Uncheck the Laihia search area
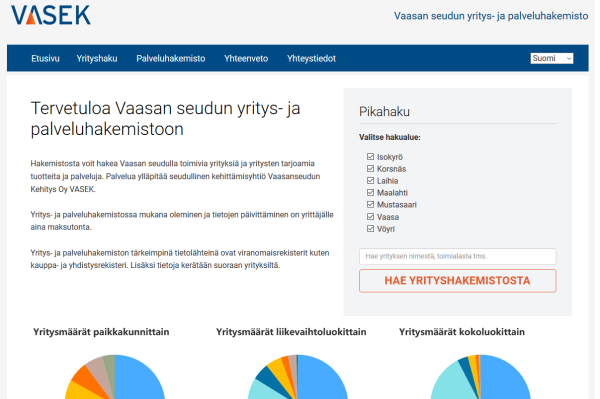This screenshot has height=399, width=600. click(370, 181)
